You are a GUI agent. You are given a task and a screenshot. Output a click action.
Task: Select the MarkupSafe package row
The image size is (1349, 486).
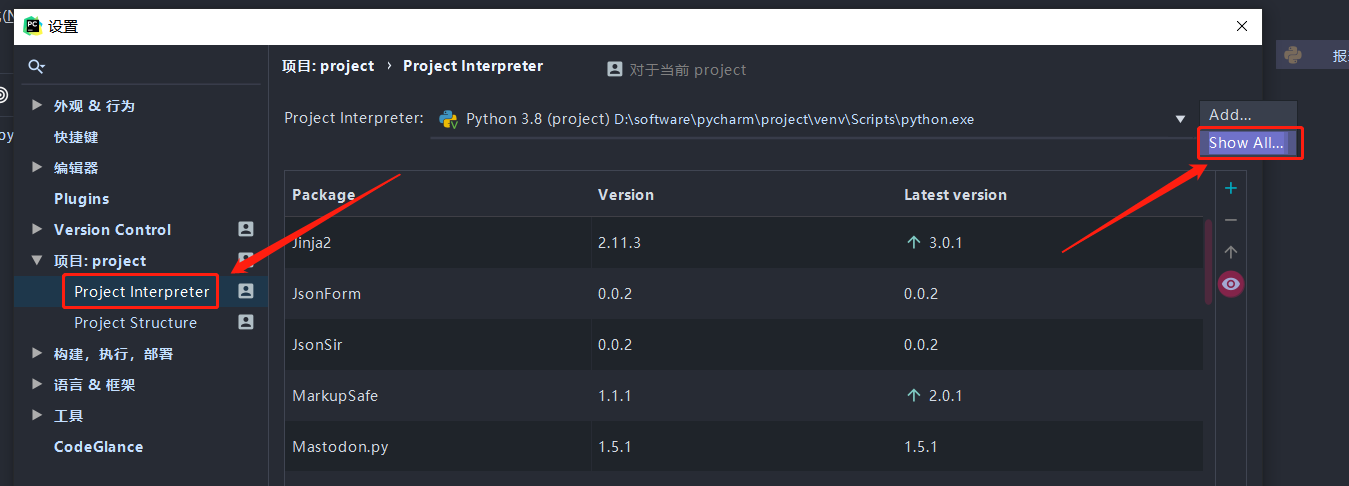pos(744,395)
